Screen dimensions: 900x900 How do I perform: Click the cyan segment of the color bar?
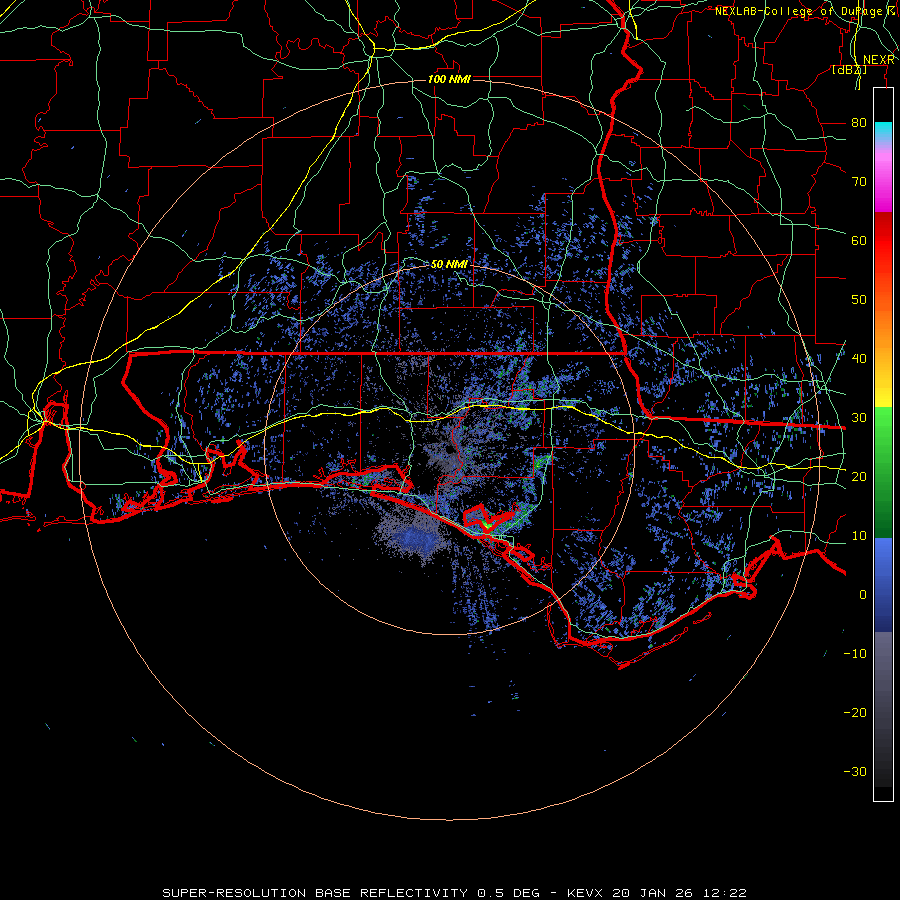pos(883,131)
